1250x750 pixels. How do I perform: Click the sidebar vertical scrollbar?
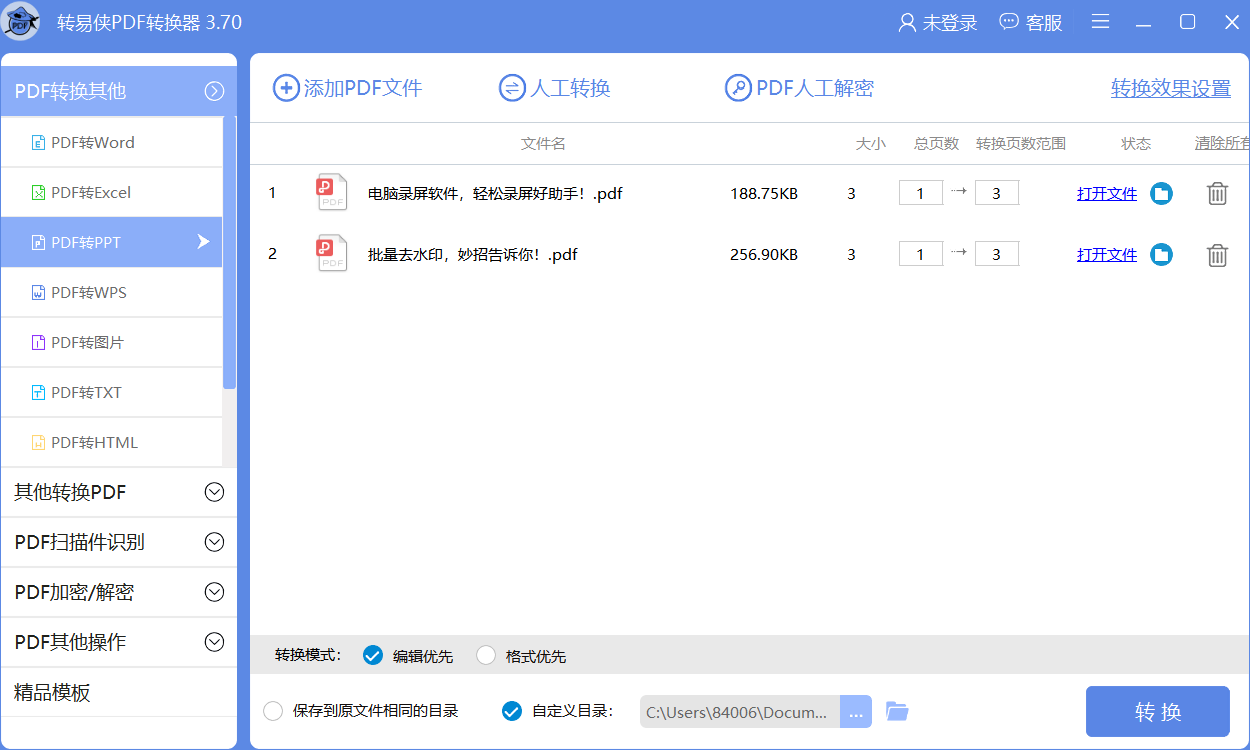[x=230, y=252]
